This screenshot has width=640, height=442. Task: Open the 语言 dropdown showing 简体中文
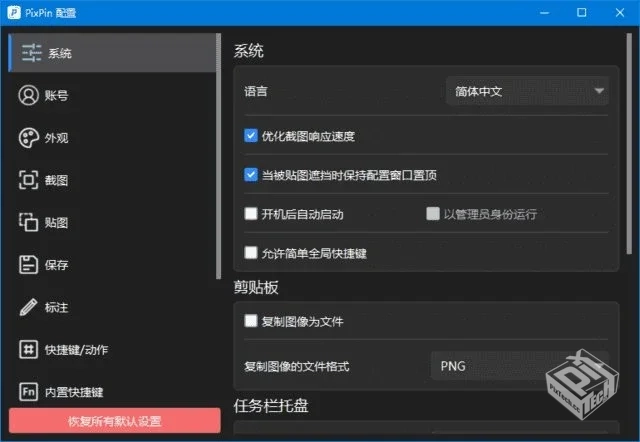pyautogui.click(x=527, y=91)
